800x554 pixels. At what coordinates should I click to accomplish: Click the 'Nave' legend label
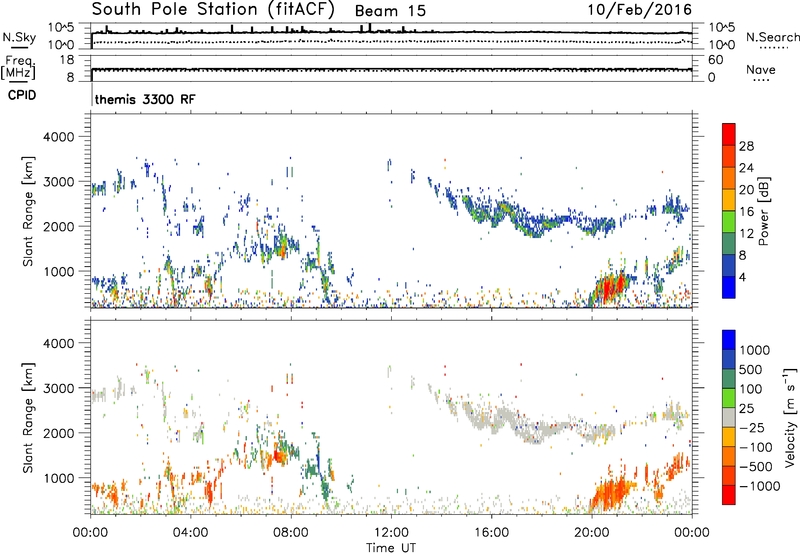point(761,69)
